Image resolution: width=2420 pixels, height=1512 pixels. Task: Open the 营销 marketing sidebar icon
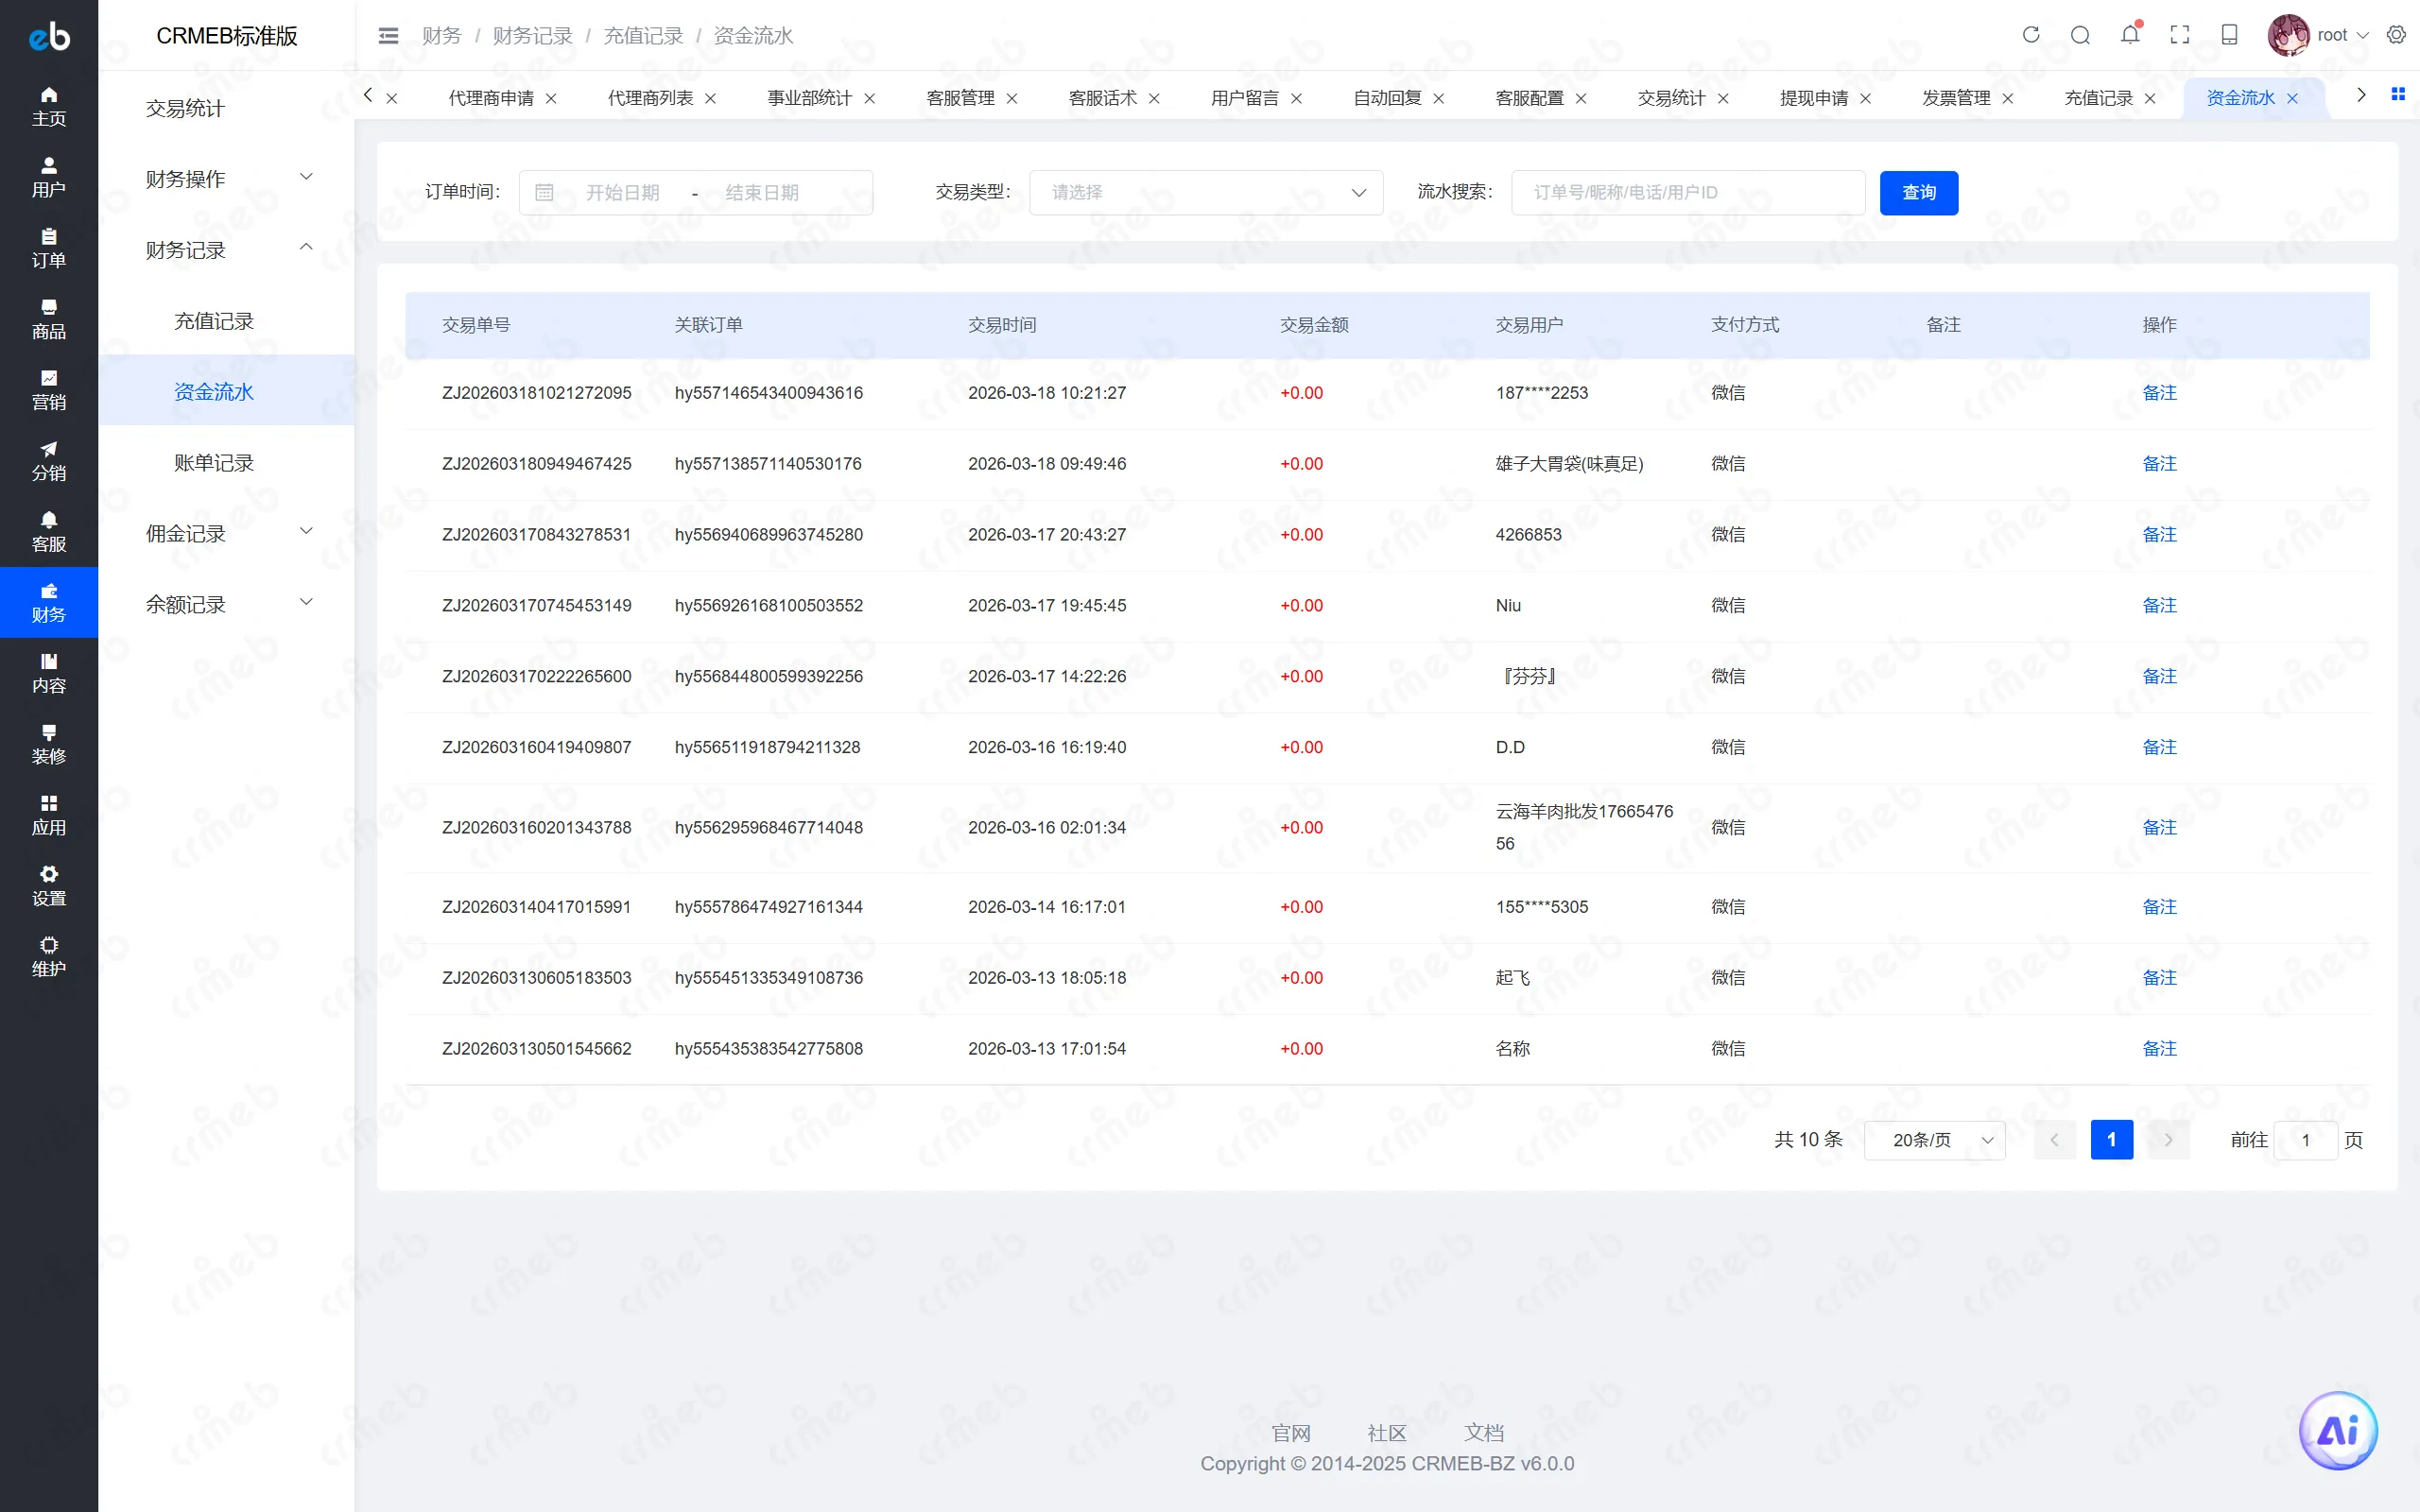point(48,390)
